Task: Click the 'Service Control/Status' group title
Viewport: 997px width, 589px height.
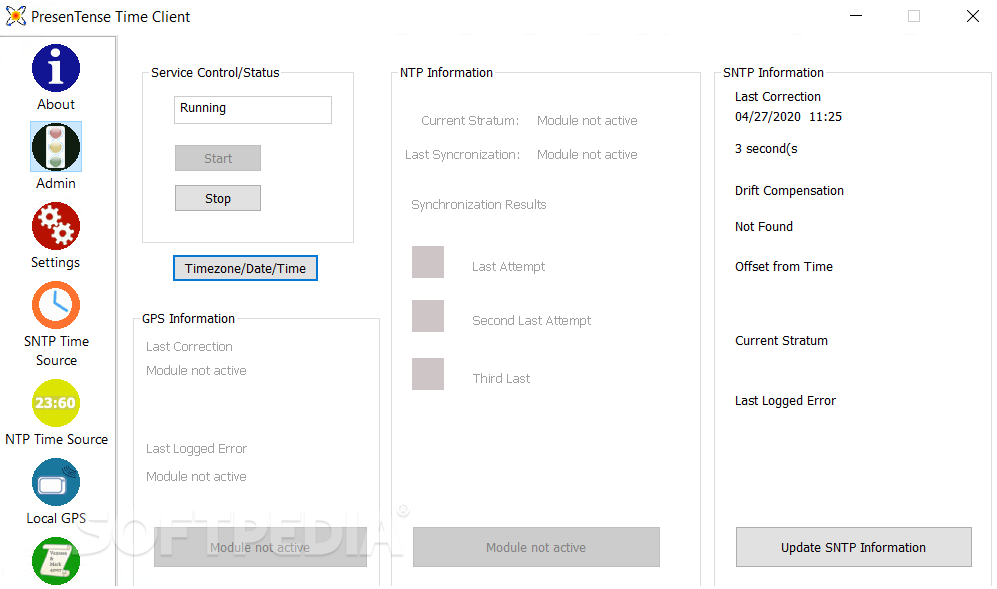Action: pos(215,73)
